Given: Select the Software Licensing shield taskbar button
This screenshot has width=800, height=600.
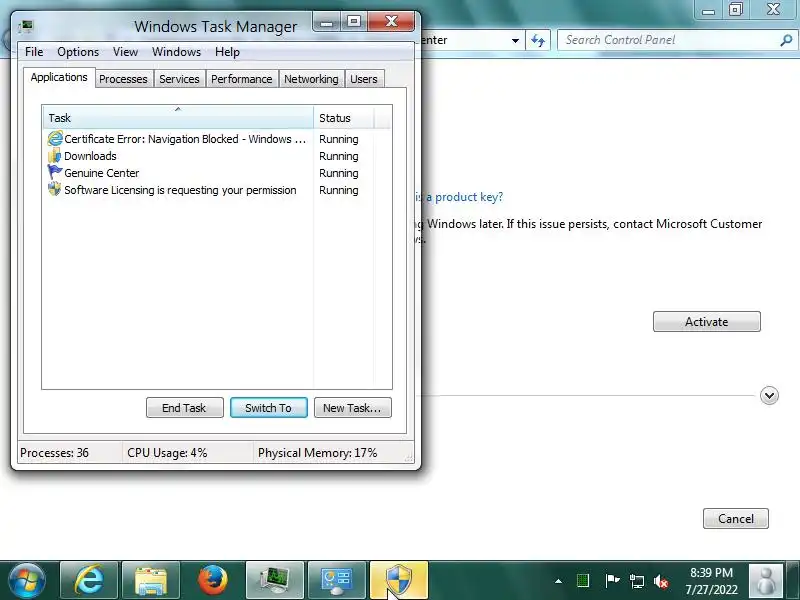Looking at the screenshot, I should [x=398, y=580].
